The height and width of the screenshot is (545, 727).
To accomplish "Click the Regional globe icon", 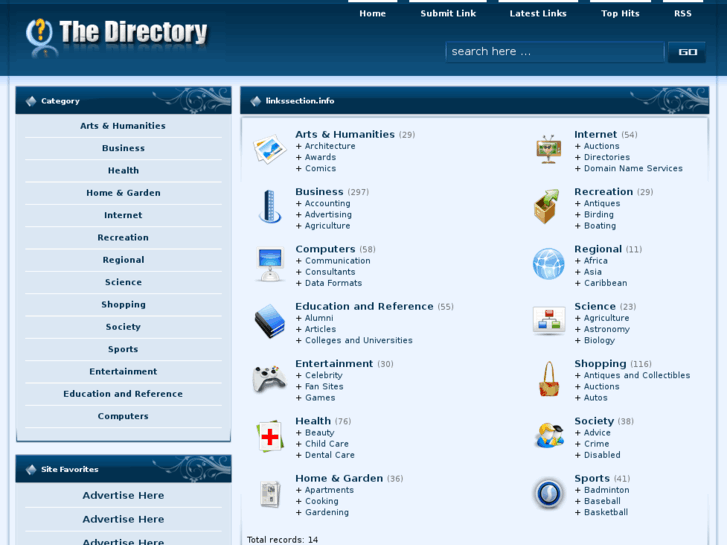I will 548,264.
